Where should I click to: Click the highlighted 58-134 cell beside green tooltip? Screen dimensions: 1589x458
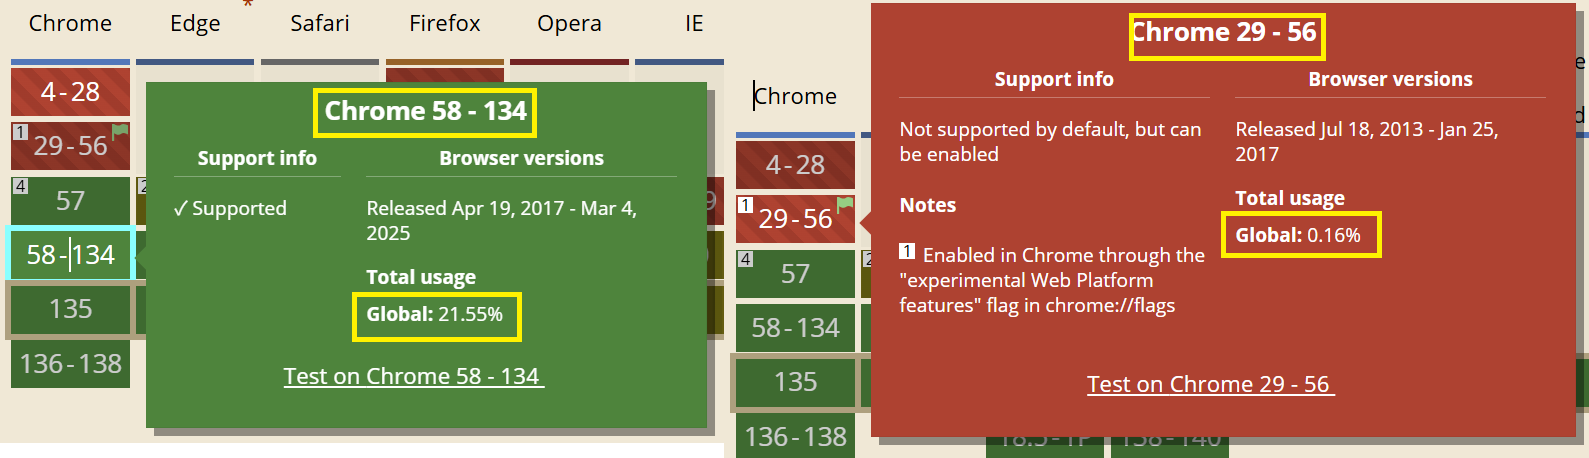[x=70, y=254]
